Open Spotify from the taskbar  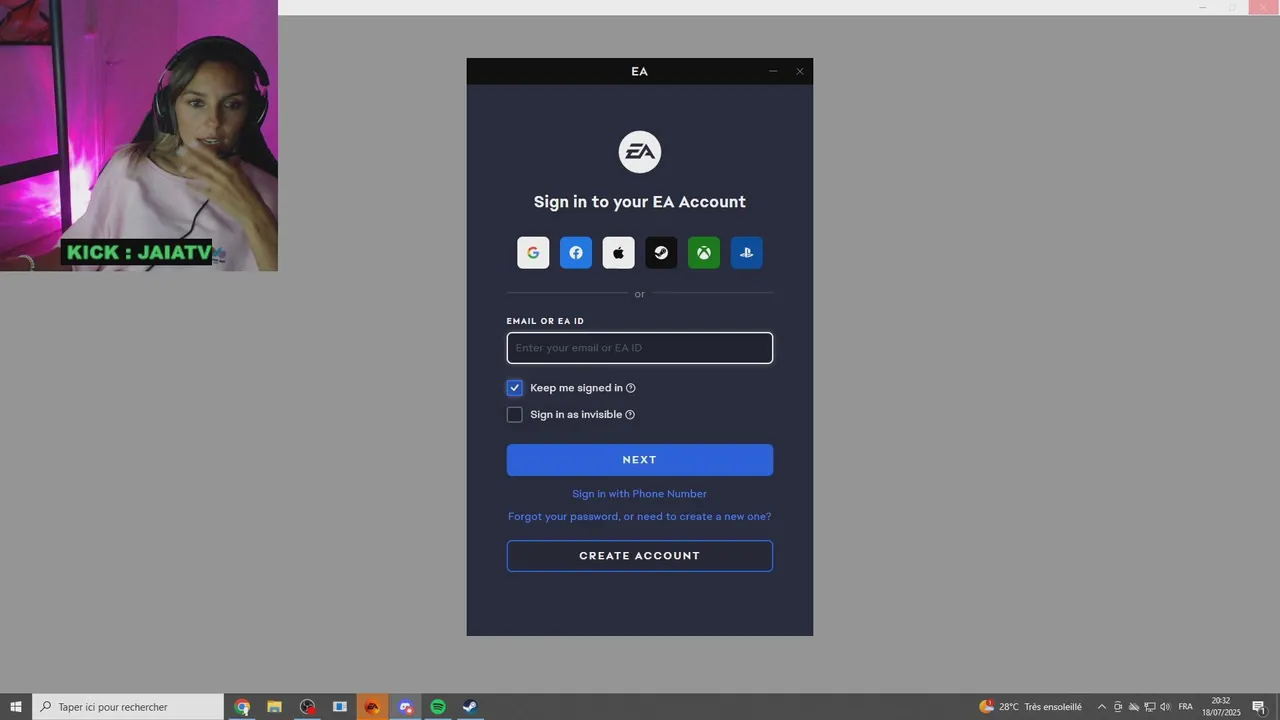(438, 707)
